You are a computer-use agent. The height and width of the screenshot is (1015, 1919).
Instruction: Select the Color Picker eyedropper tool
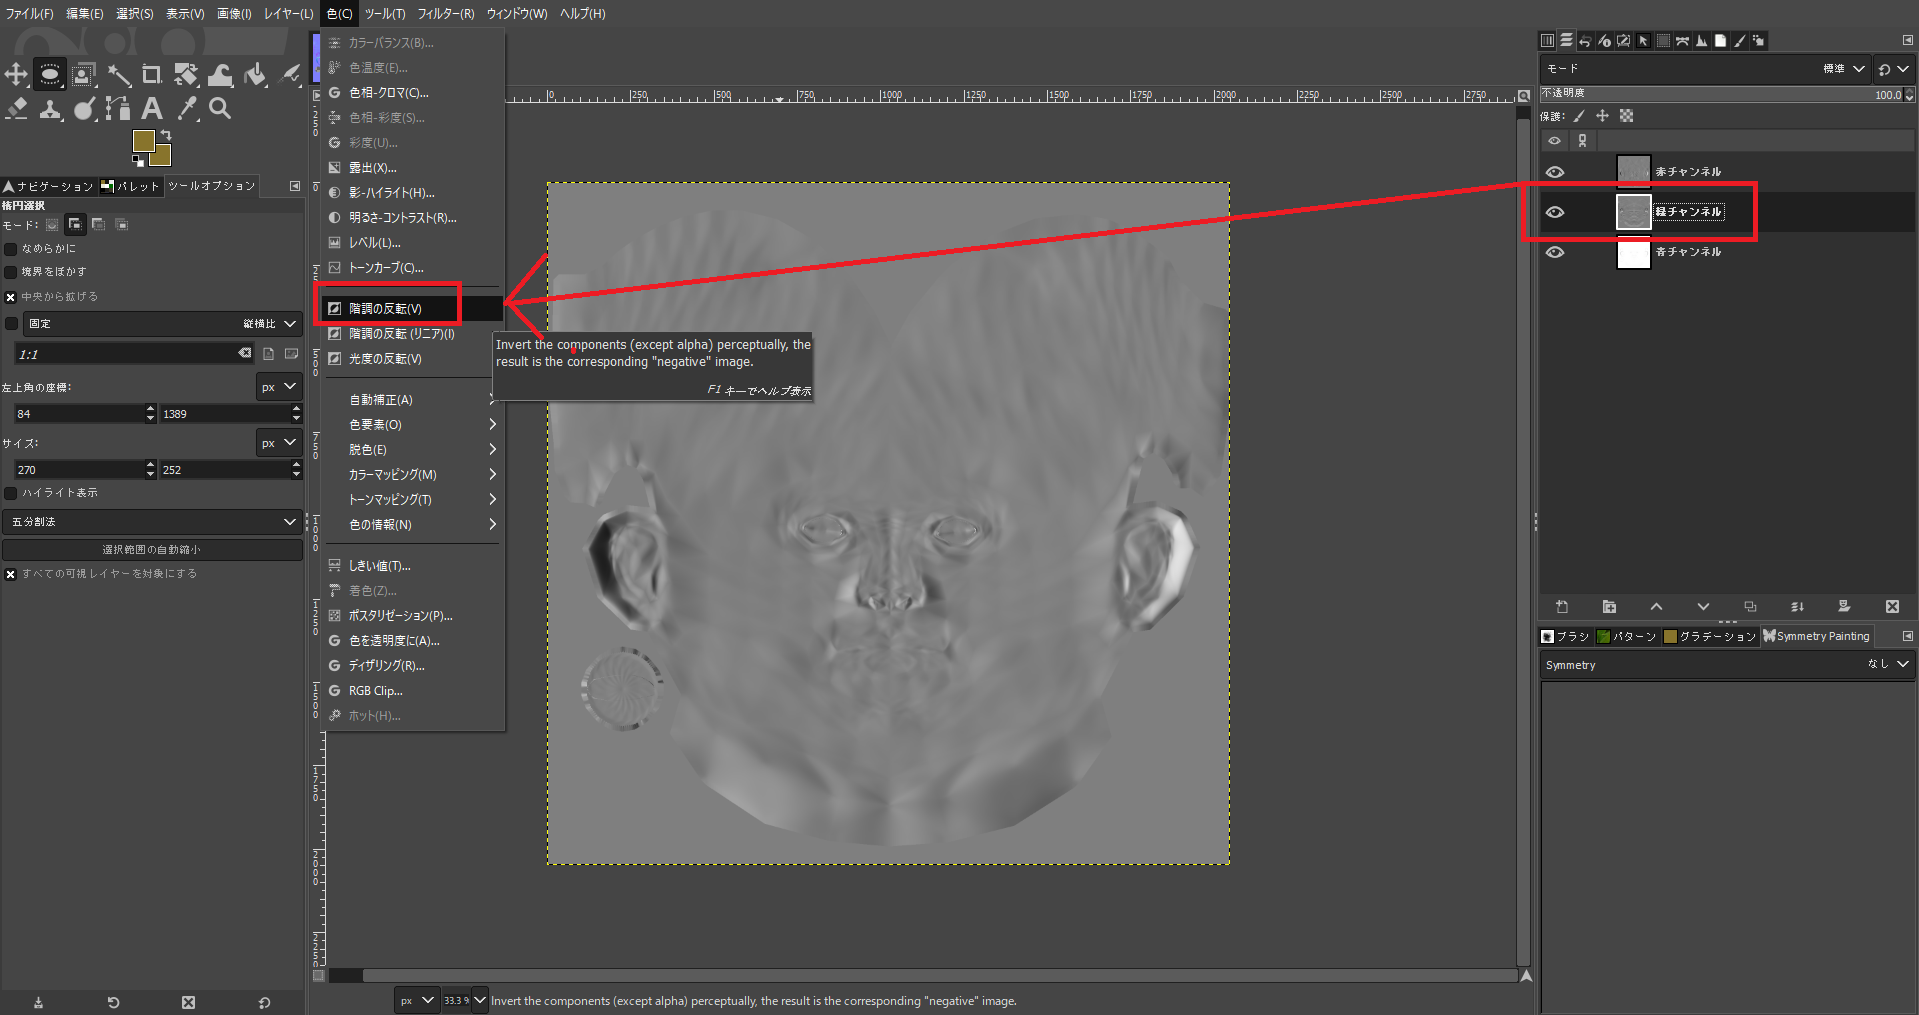[187, 108]
